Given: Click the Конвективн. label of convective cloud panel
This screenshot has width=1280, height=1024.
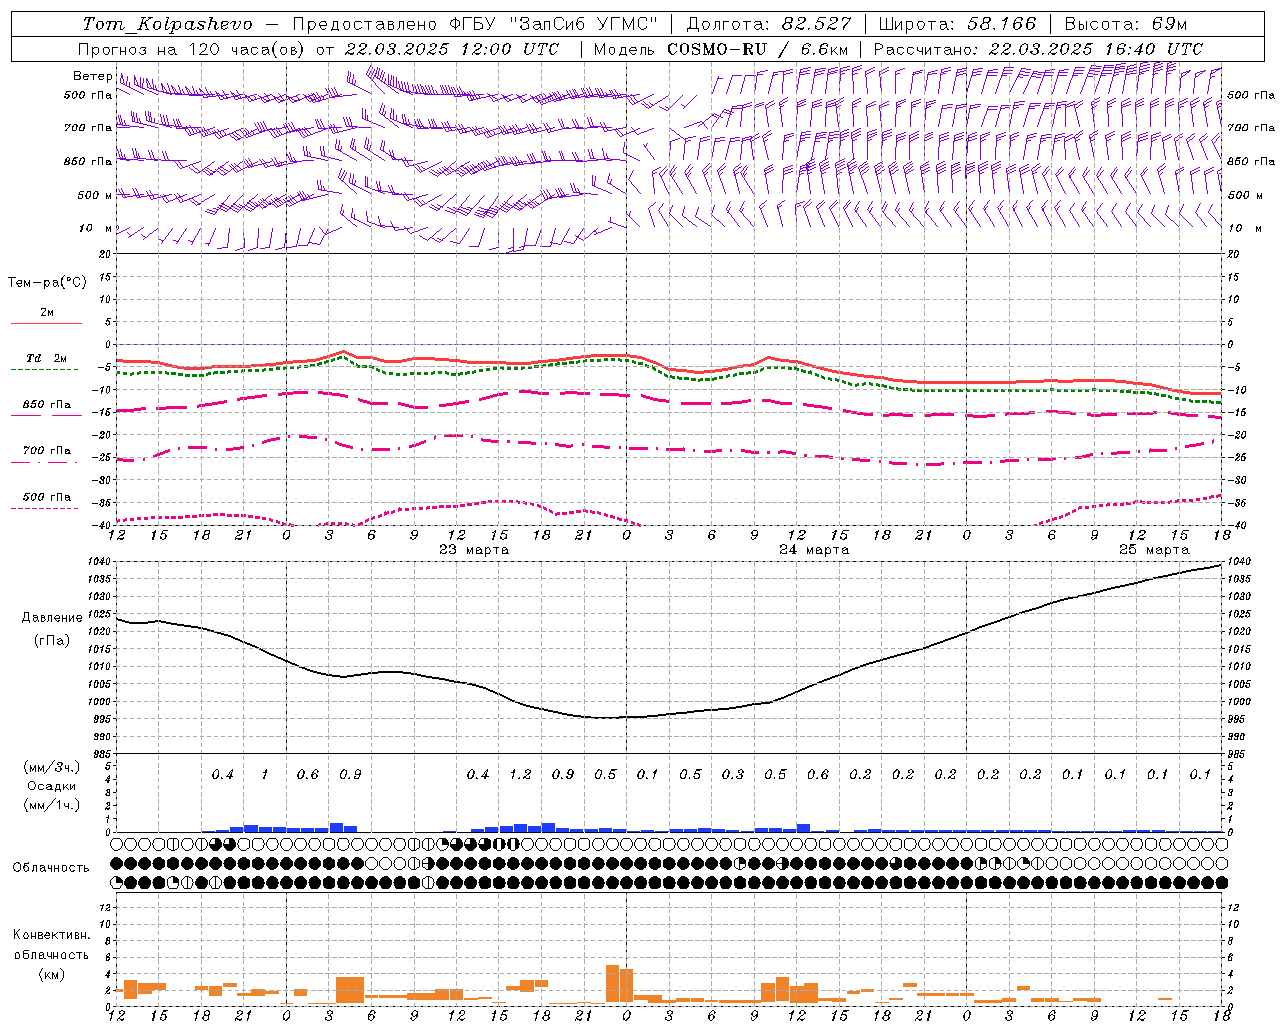Looking at the screenshot, I should (x=51, y=935).
